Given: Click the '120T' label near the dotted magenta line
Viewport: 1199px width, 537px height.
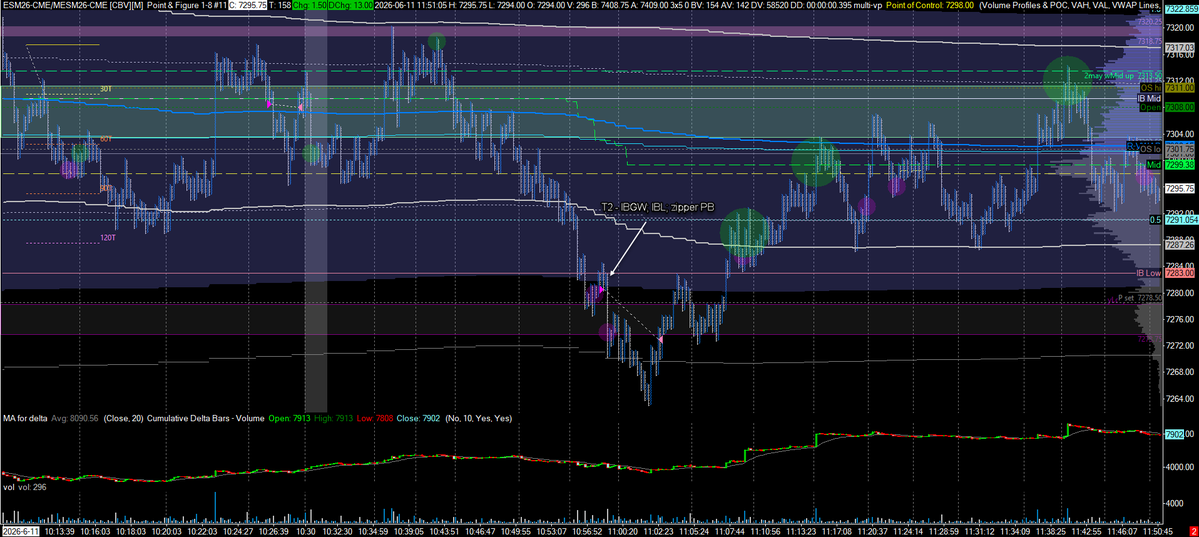Looking at the screenshot, I should (x=106, y=238).
